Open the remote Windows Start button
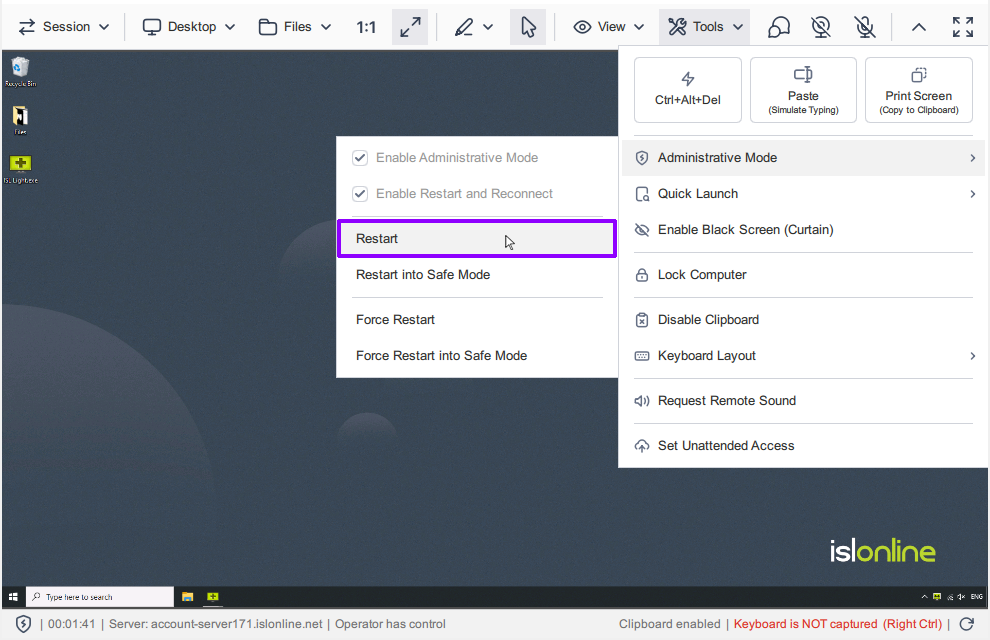The image size is (990, 640). coord(13,596)
